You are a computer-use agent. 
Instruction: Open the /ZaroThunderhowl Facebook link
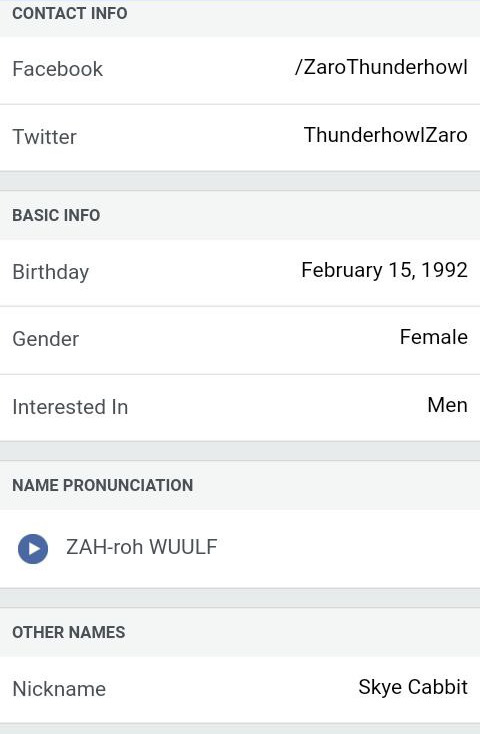[381, 67]
